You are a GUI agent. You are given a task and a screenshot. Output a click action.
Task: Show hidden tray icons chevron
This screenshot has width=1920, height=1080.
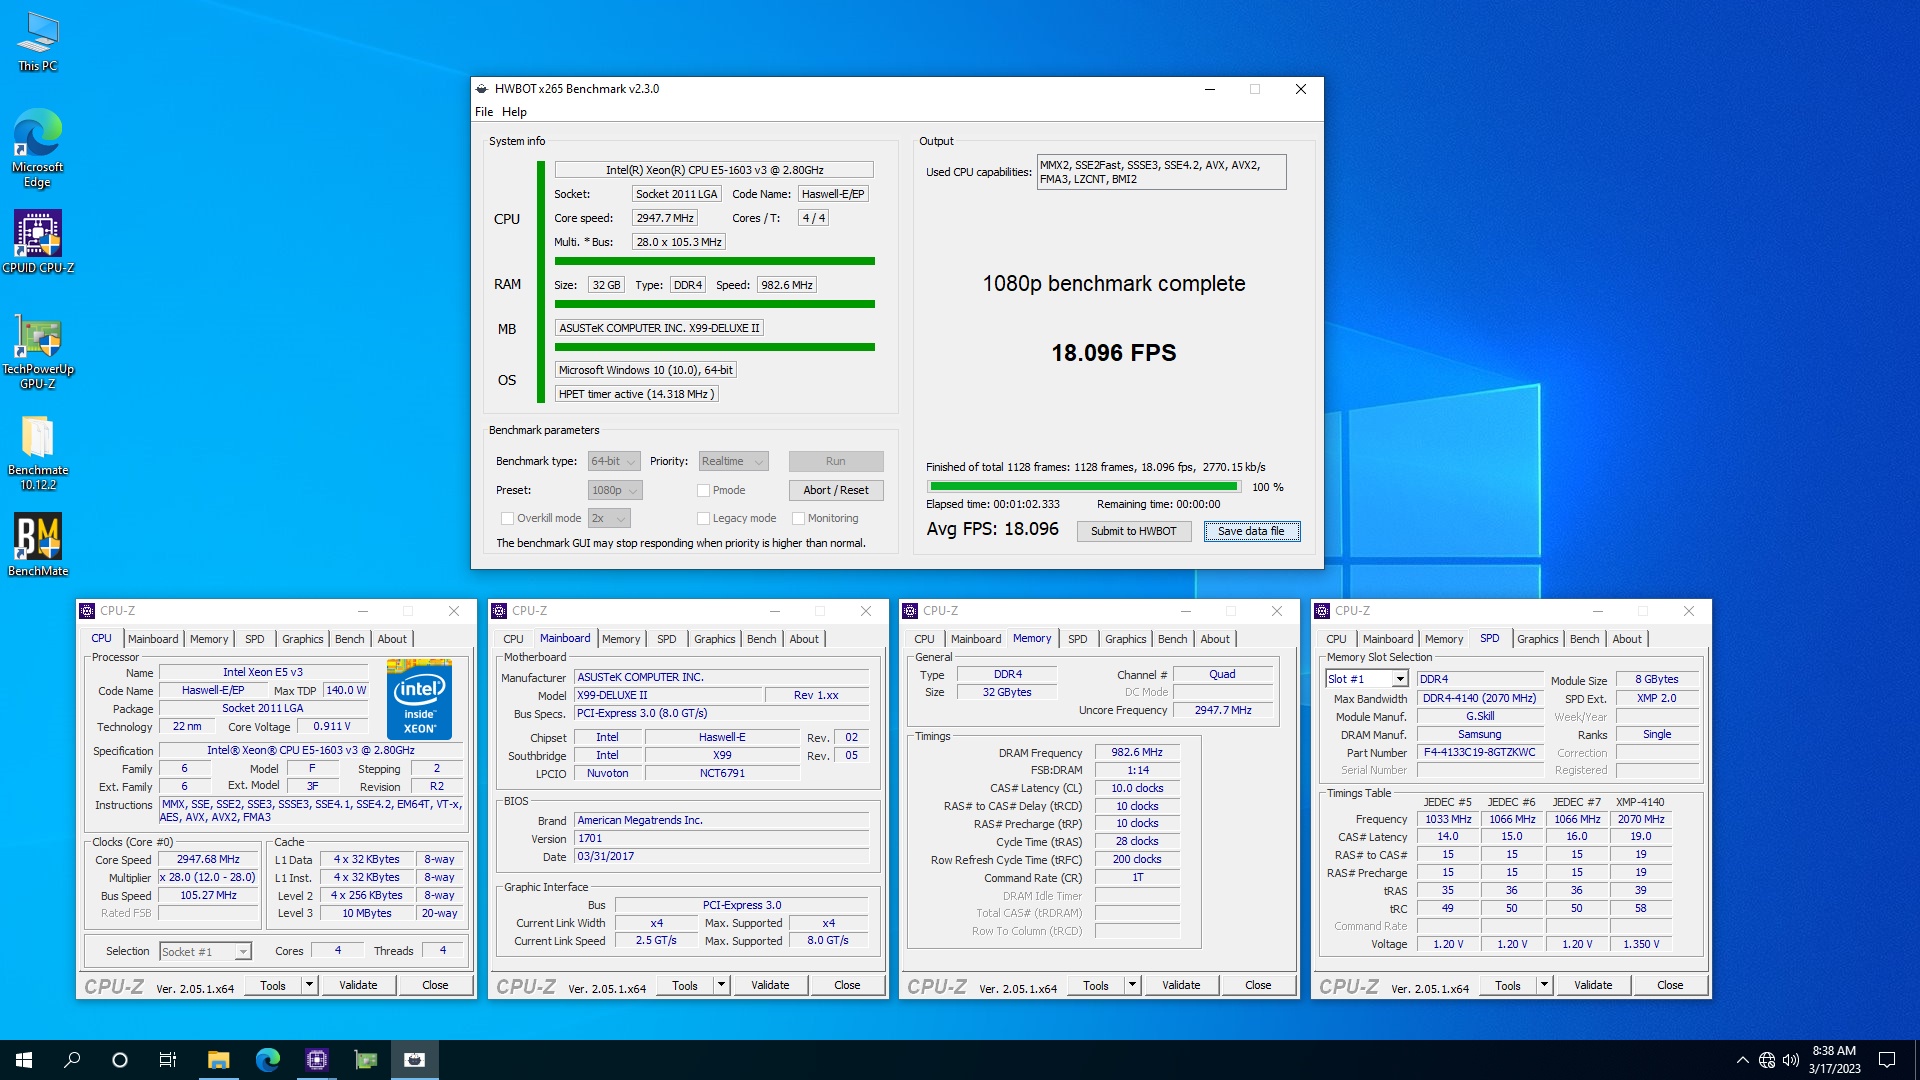pos(1743,1060)
